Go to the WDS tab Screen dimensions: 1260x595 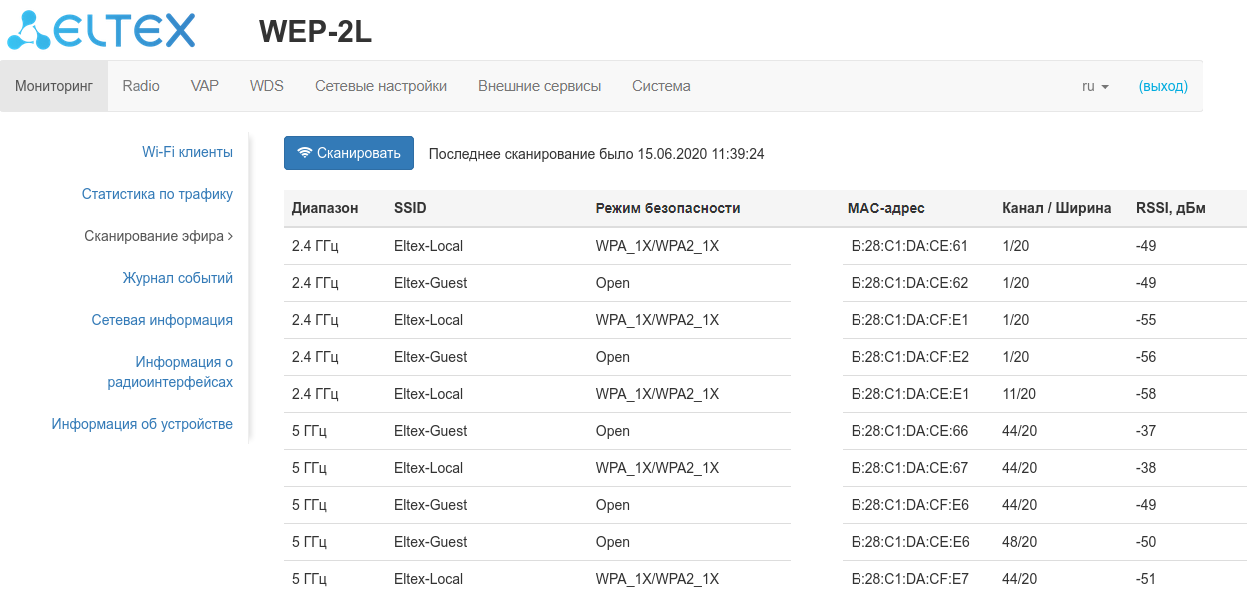[267, 86]
